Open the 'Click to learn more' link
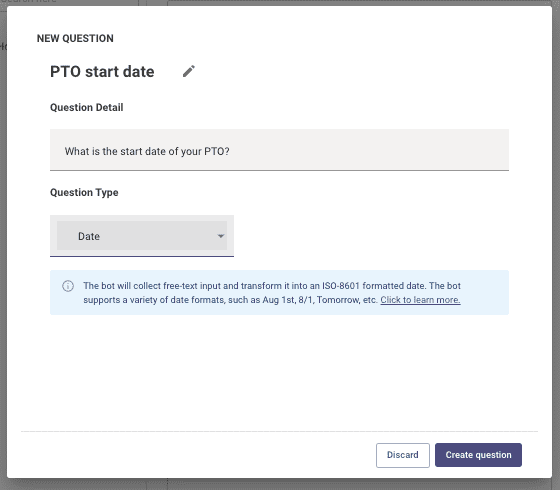The height and width of the screenshot is (490, 560). click(x=420, y=300)
